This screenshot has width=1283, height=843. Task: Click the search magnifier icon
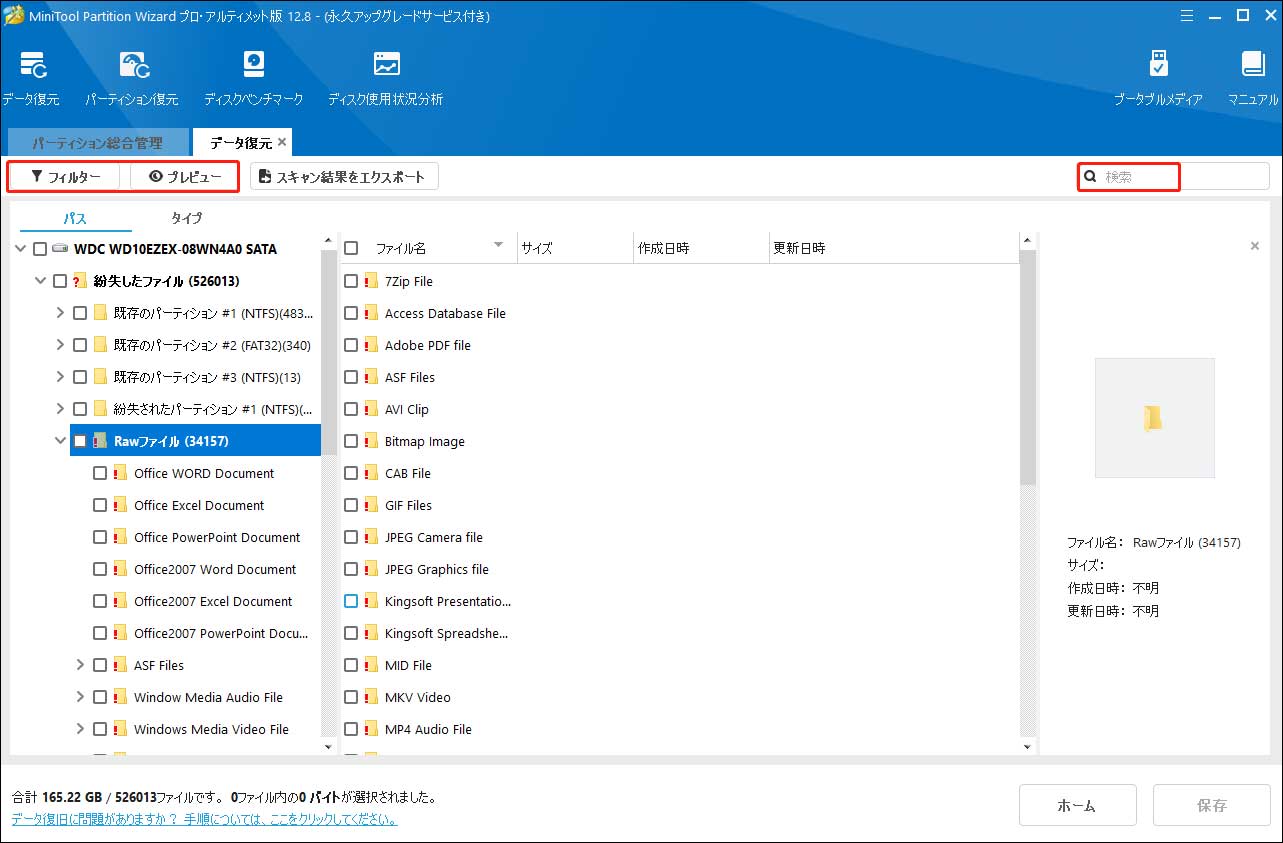coord(1091,177)
